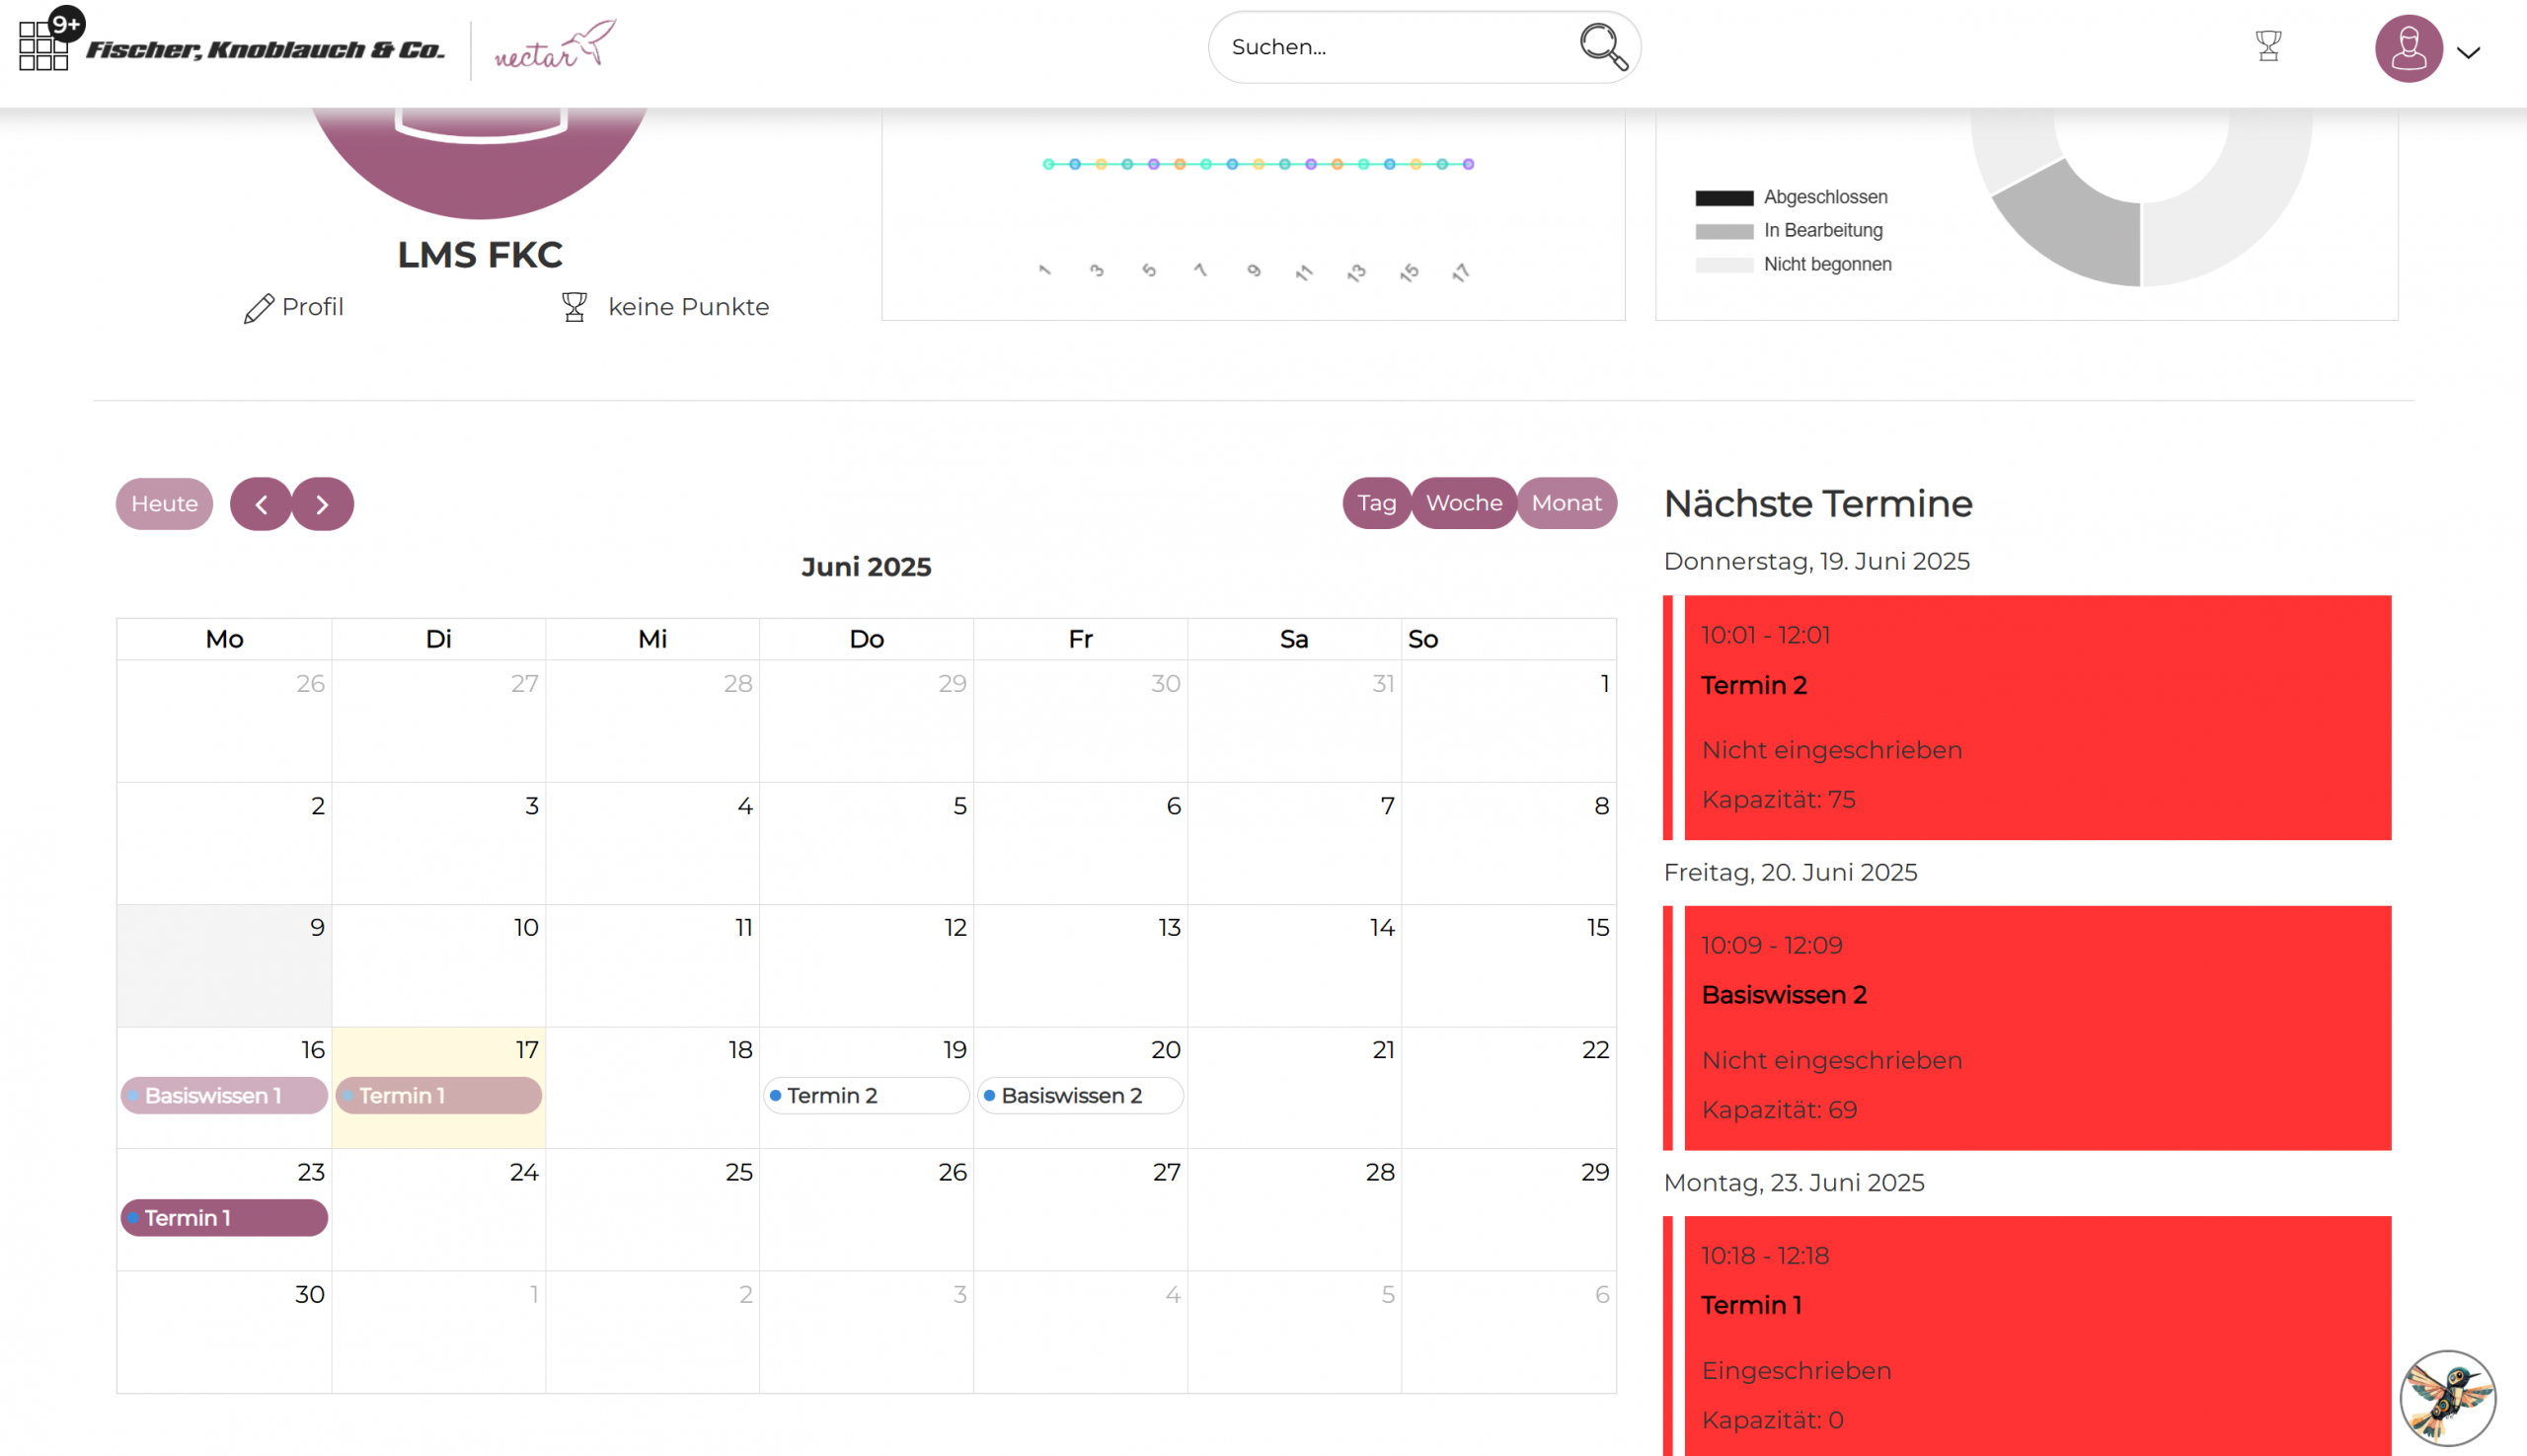Select the Monat calendar view

click(1566, 503)
